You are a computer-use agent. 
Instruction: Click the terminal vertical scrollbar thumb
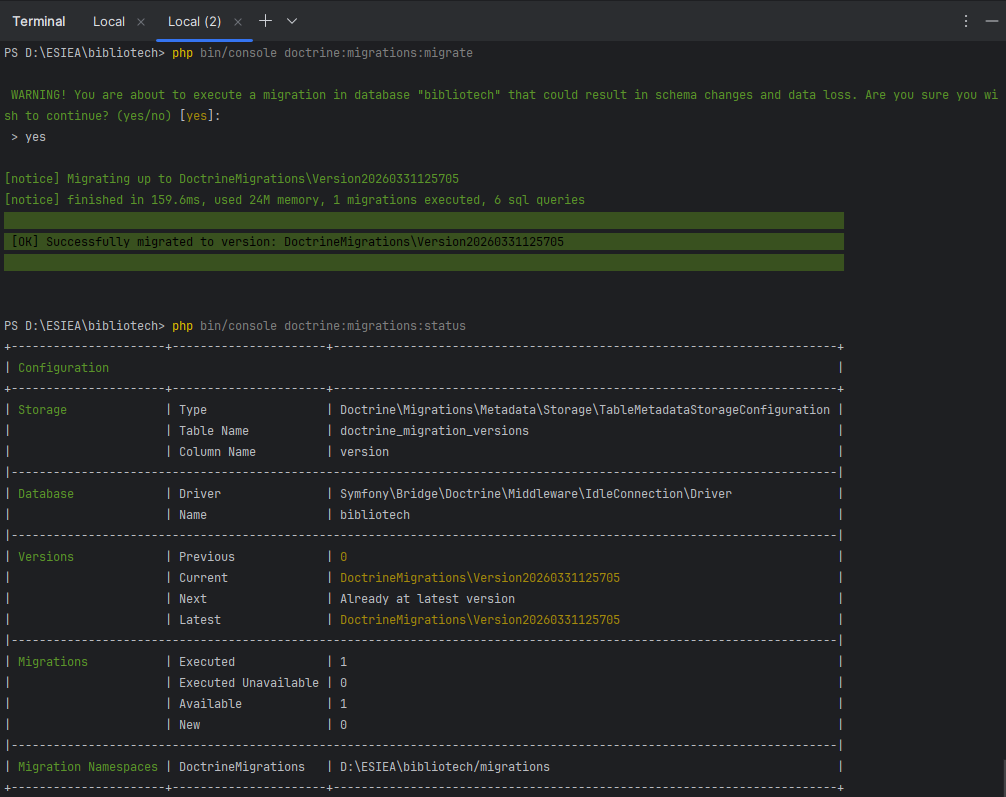(1002, 776)
